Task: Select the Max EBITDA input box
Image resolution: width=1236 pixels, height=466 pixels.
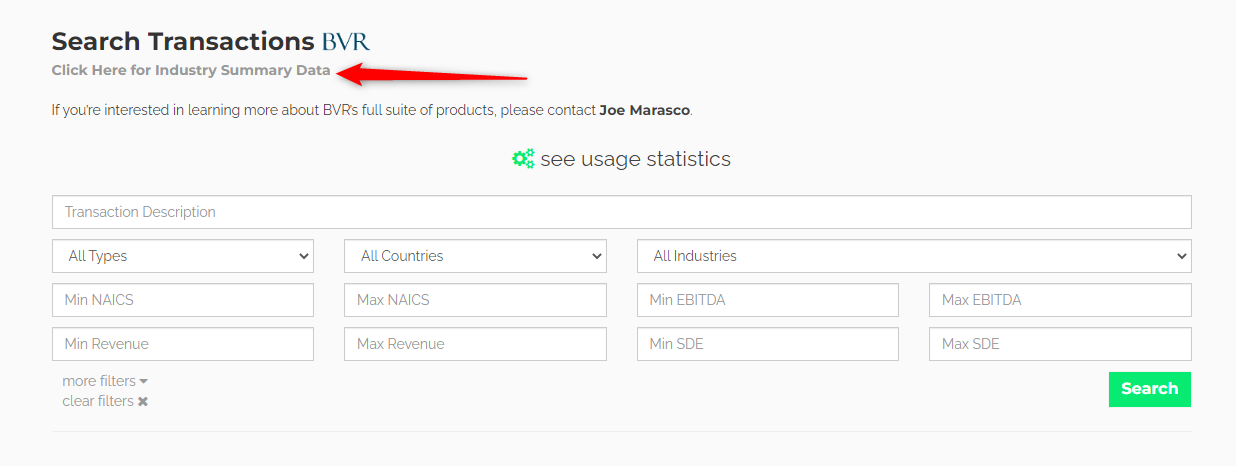Action: click(1059, 300)
